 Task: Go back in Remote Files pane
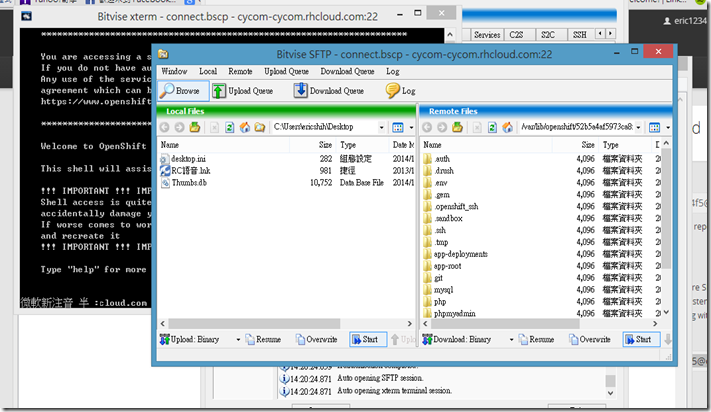pyautogui.click(x=427, y=127)
